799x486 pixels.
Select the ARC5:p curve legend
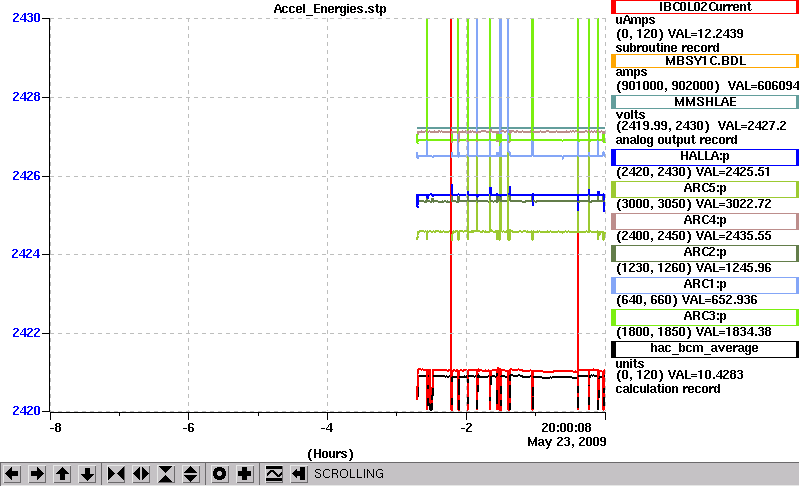pyautogui.click(x=705, y=189)
